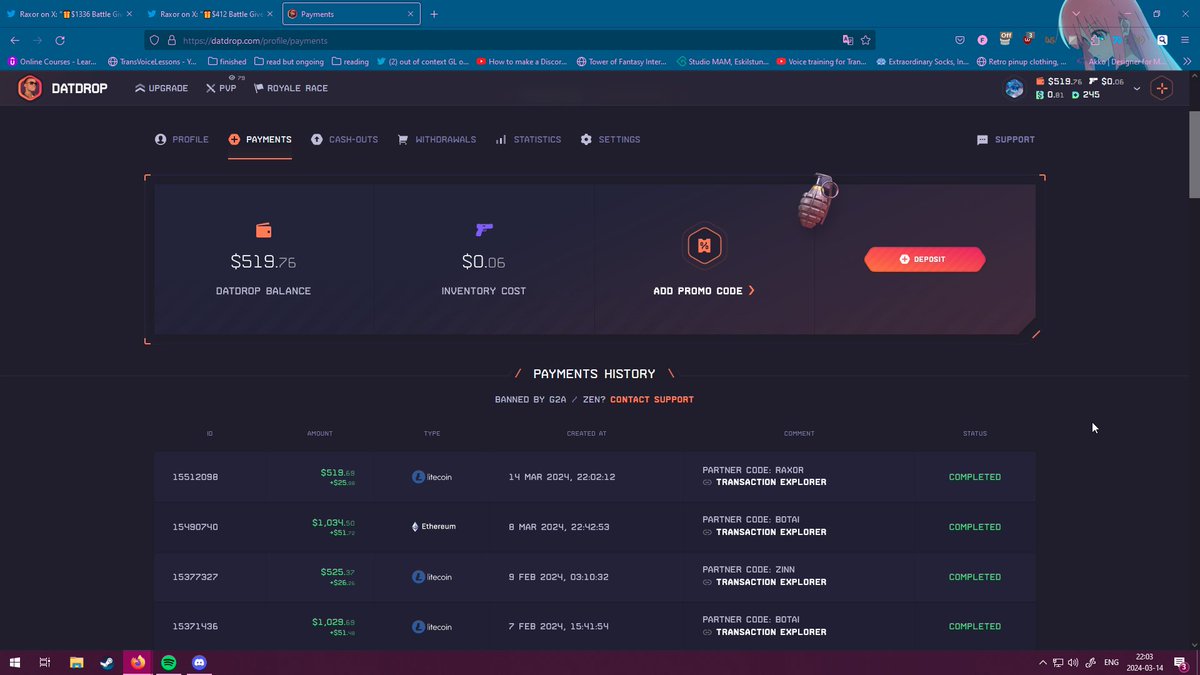Open a new browser tab

tap(434, 14)
